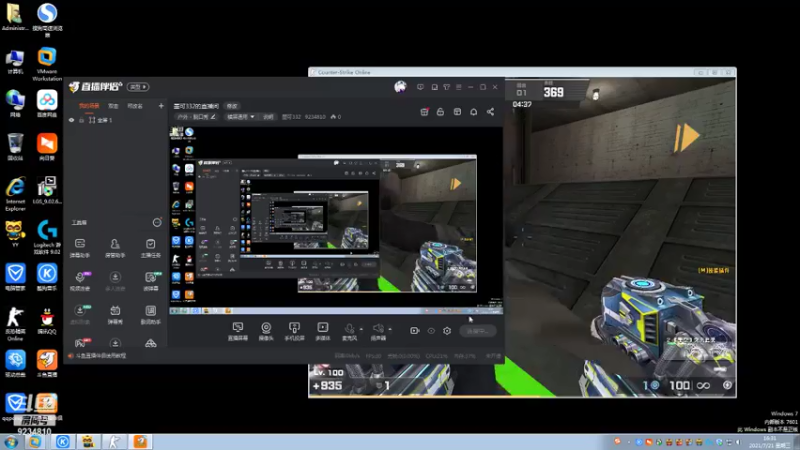This screenshot has width=800, height=450.
Task: Add a camera source
Action: [x=266, y=331]
